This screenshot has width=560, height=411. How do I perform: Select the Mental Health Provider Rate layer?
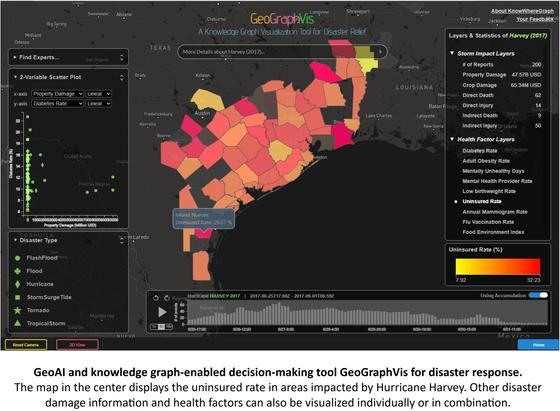coord(497,181)
